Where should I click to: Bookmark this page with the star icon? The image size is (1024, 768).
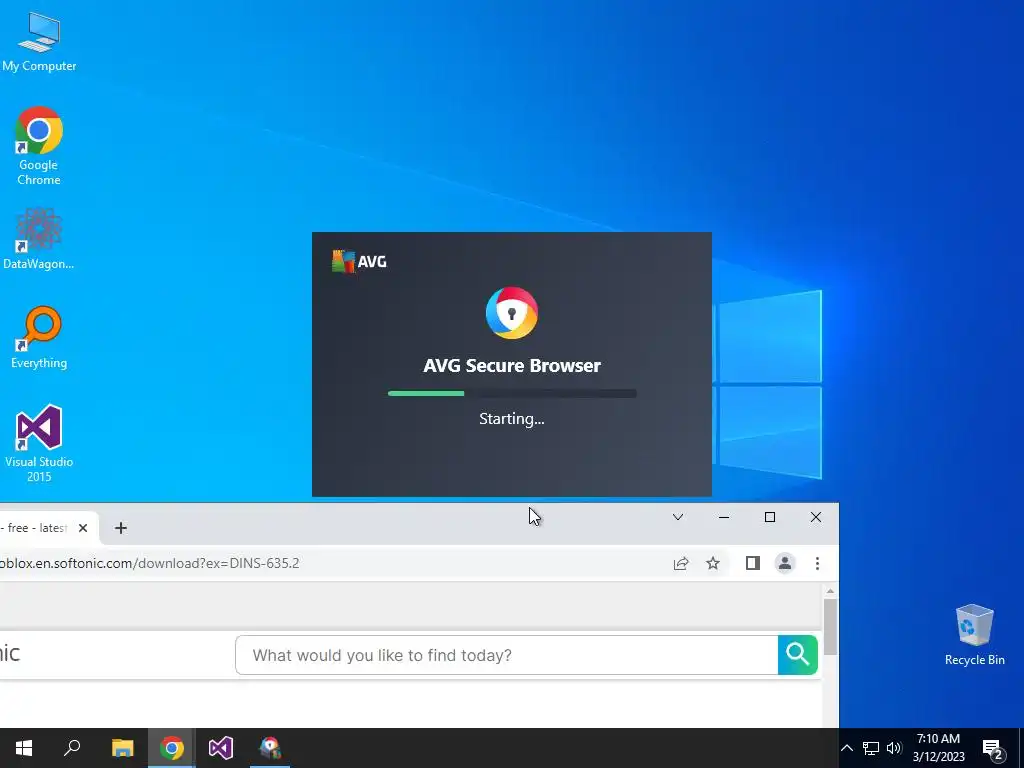point(713,563)
